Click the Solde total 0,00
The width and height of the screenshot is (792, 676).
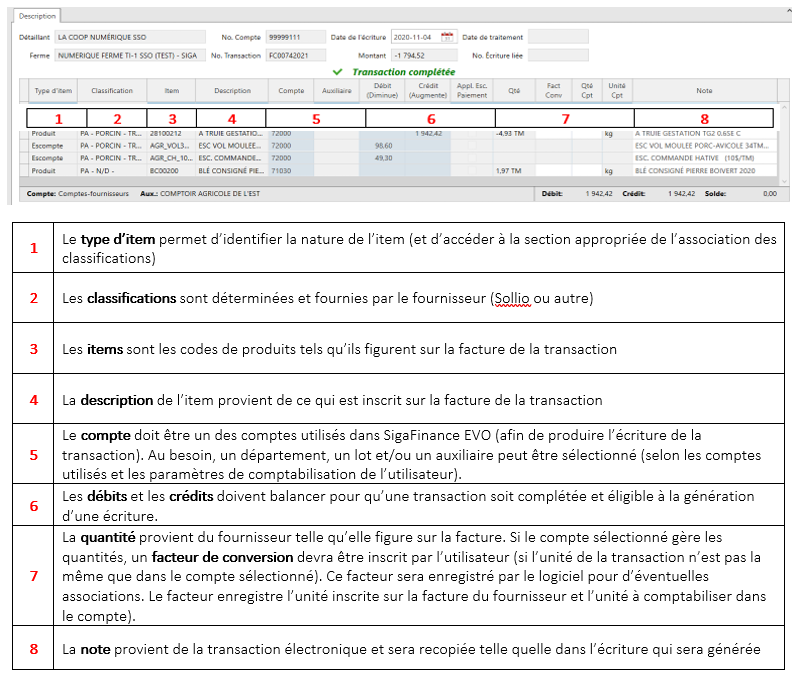tap(770, 194)
